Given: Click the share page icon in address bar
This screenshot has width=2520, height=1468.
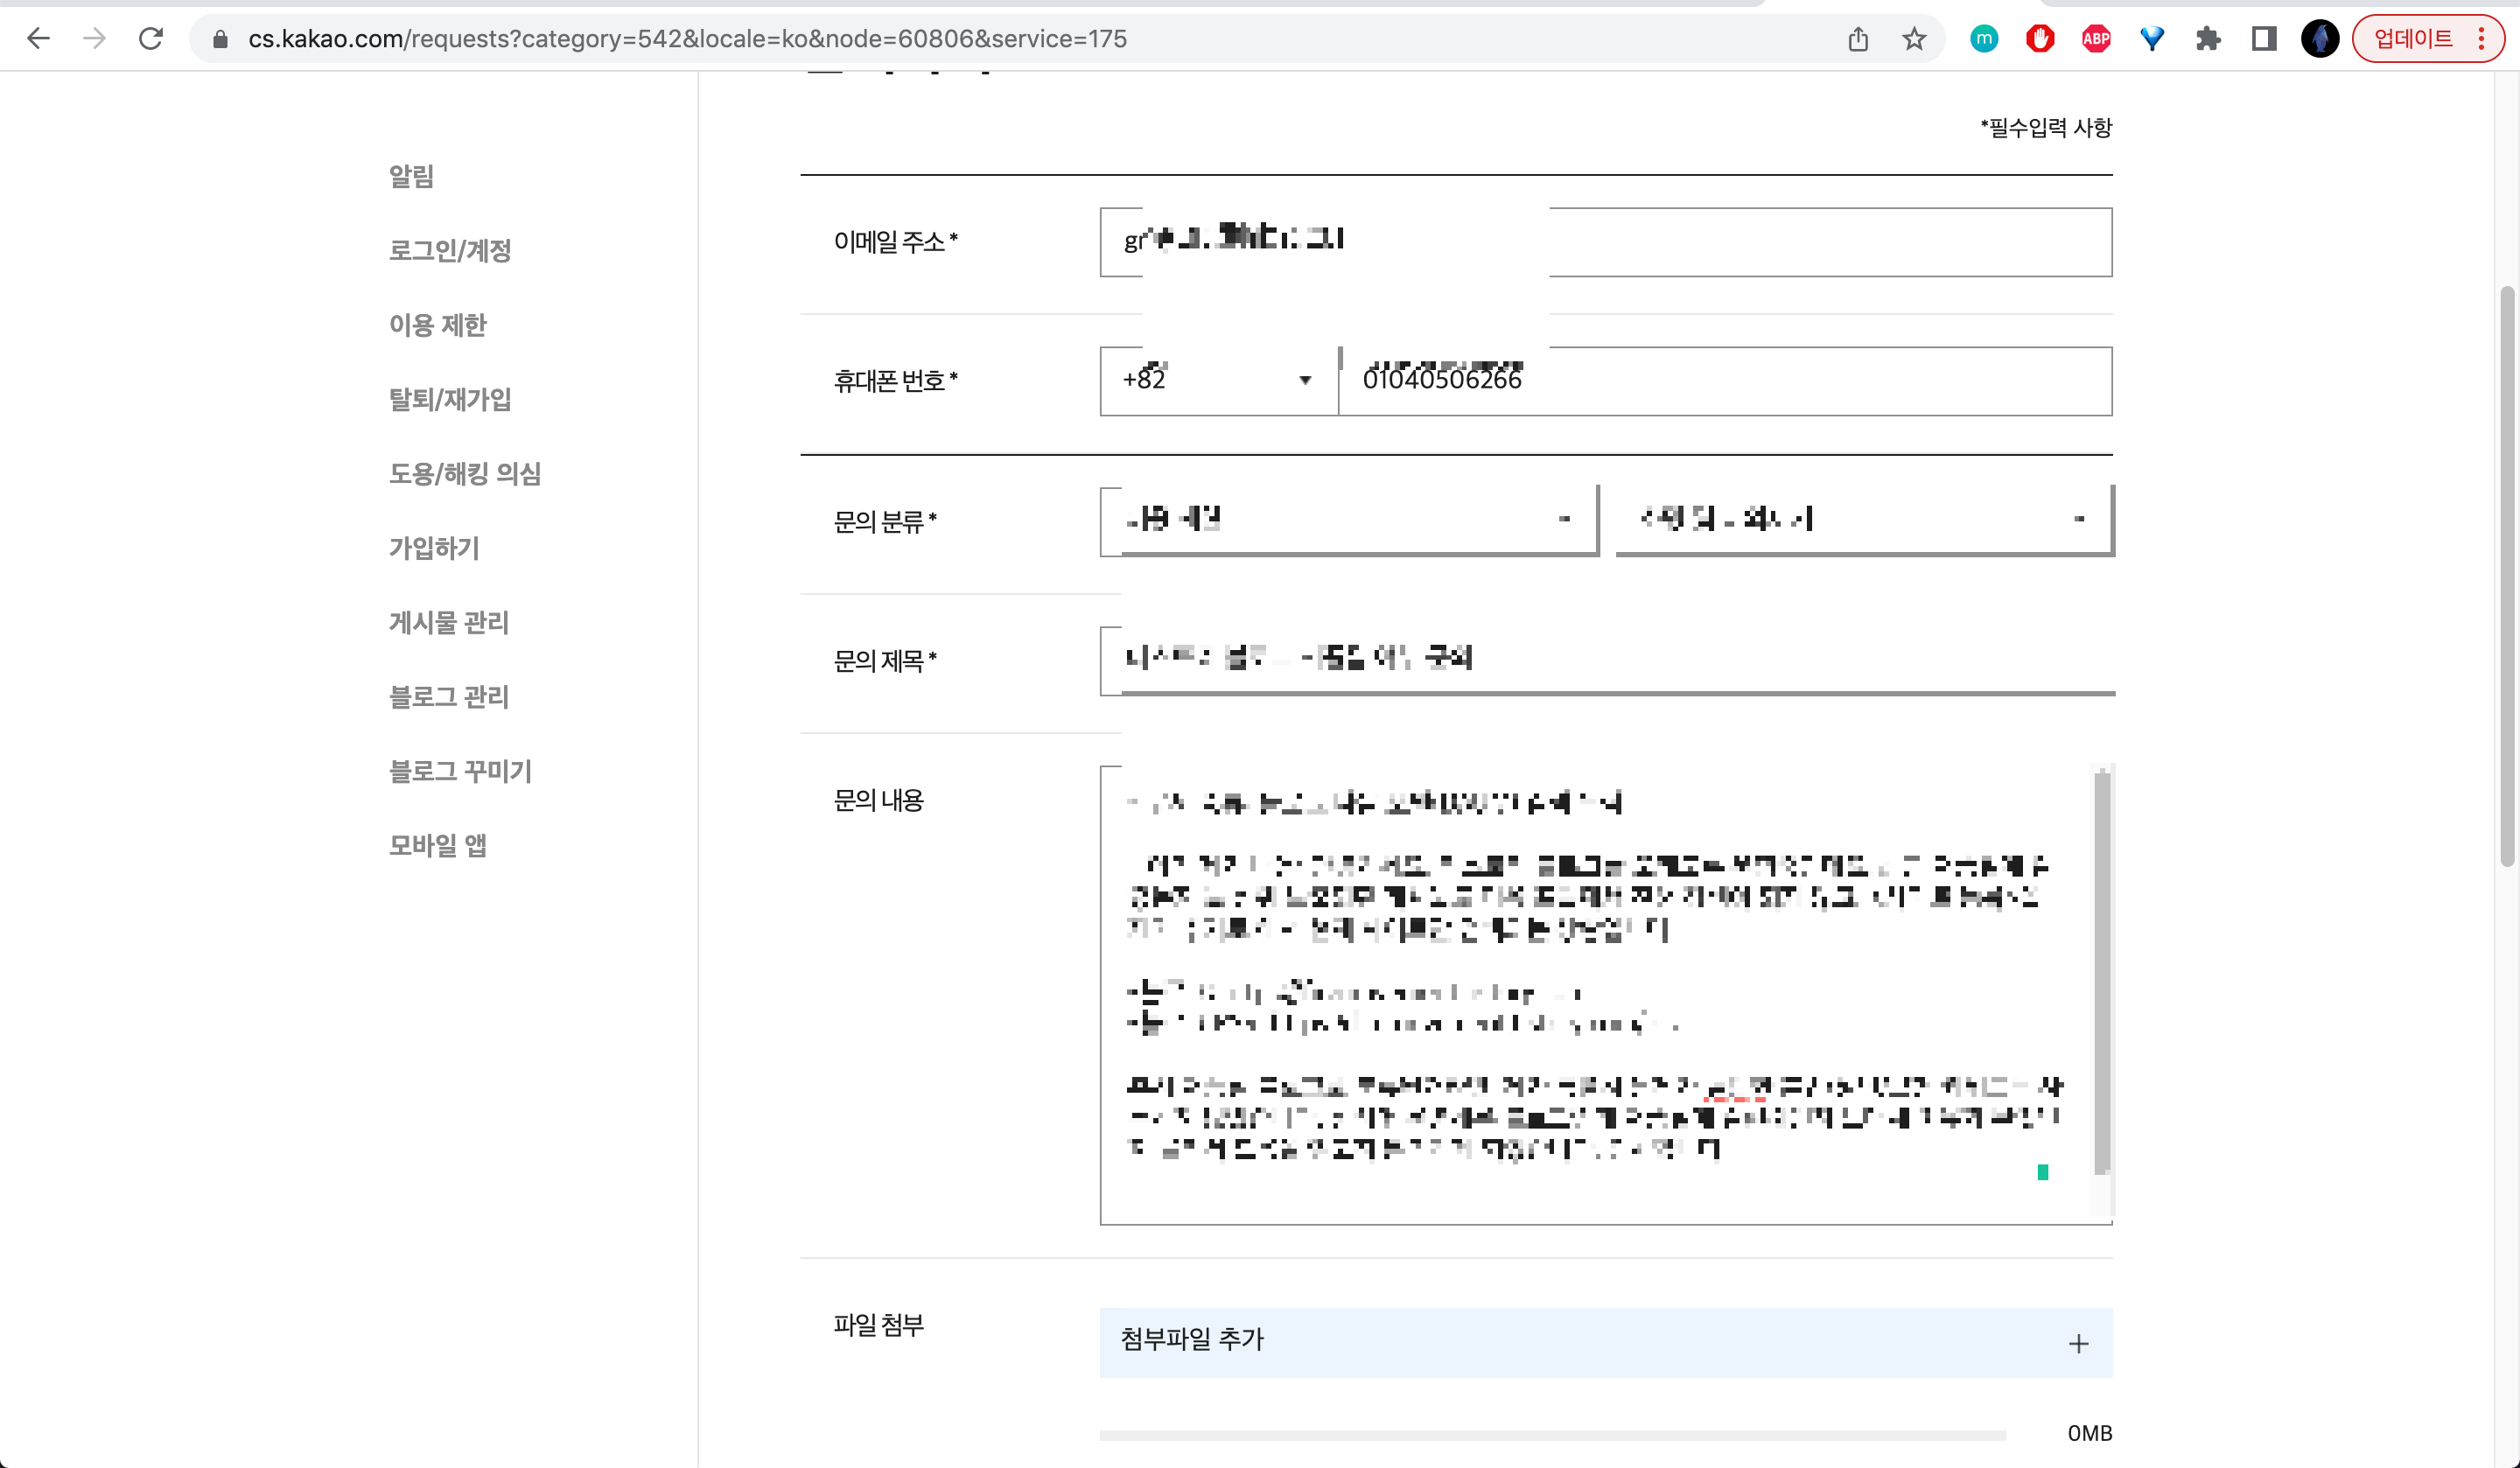Looking at the screenshot, I should click(x=1858, y=39).
